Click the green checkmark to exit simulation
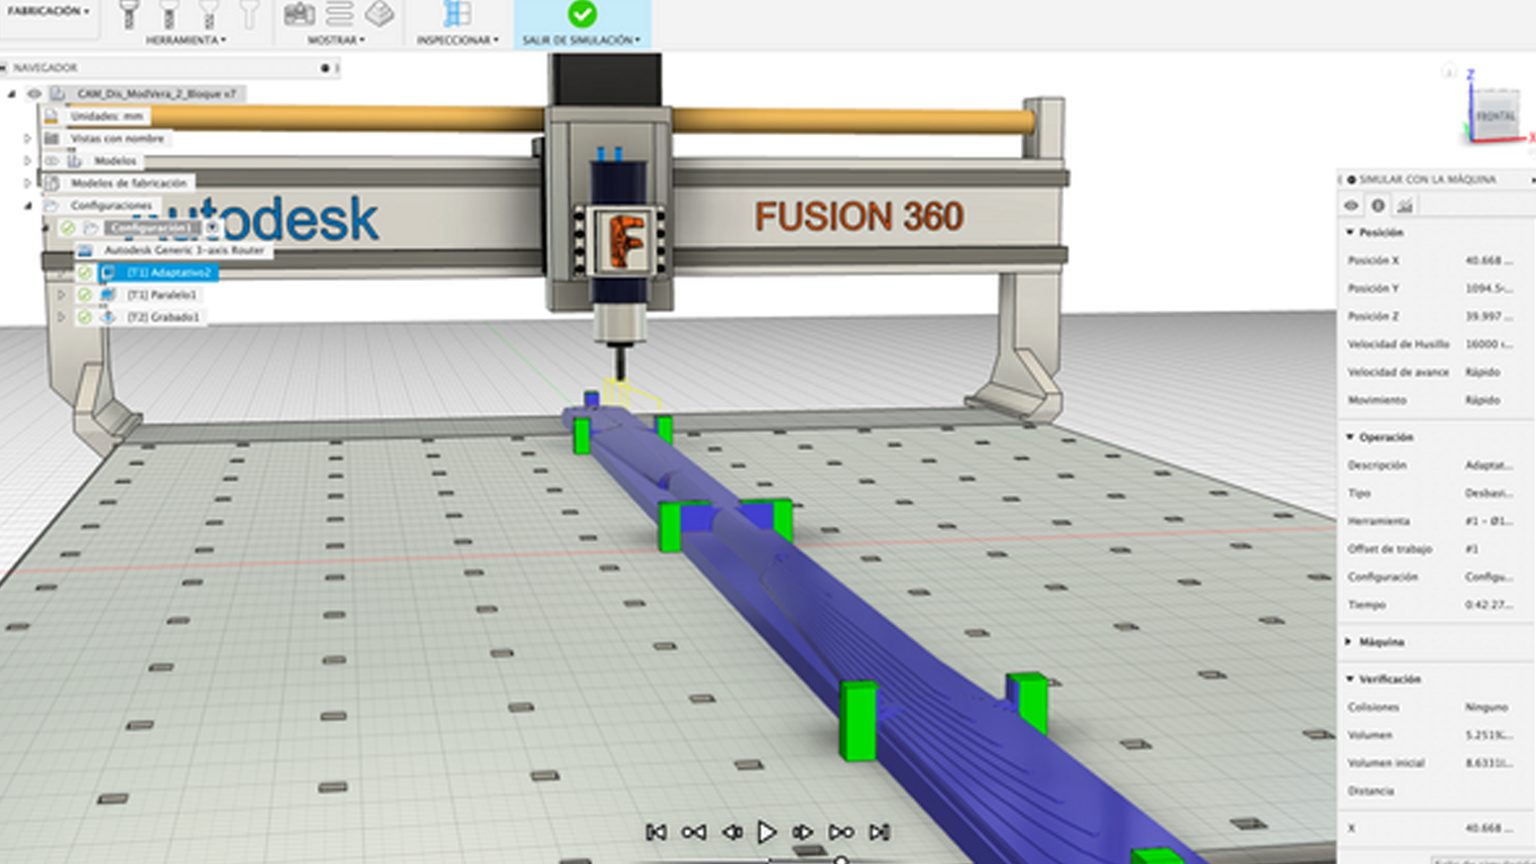Screen dimensions: 1536x864 [x=582, y=14]
